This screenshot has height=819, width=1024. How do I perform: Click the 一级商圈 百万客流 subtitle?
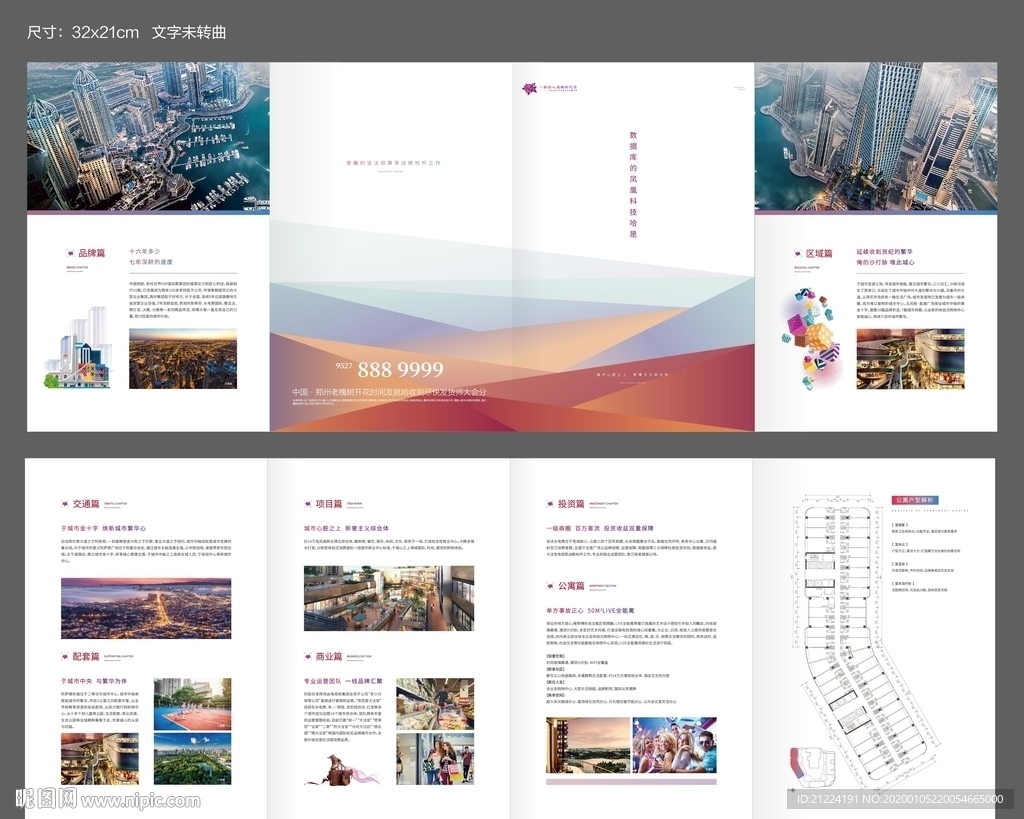(x=573, y=528)
